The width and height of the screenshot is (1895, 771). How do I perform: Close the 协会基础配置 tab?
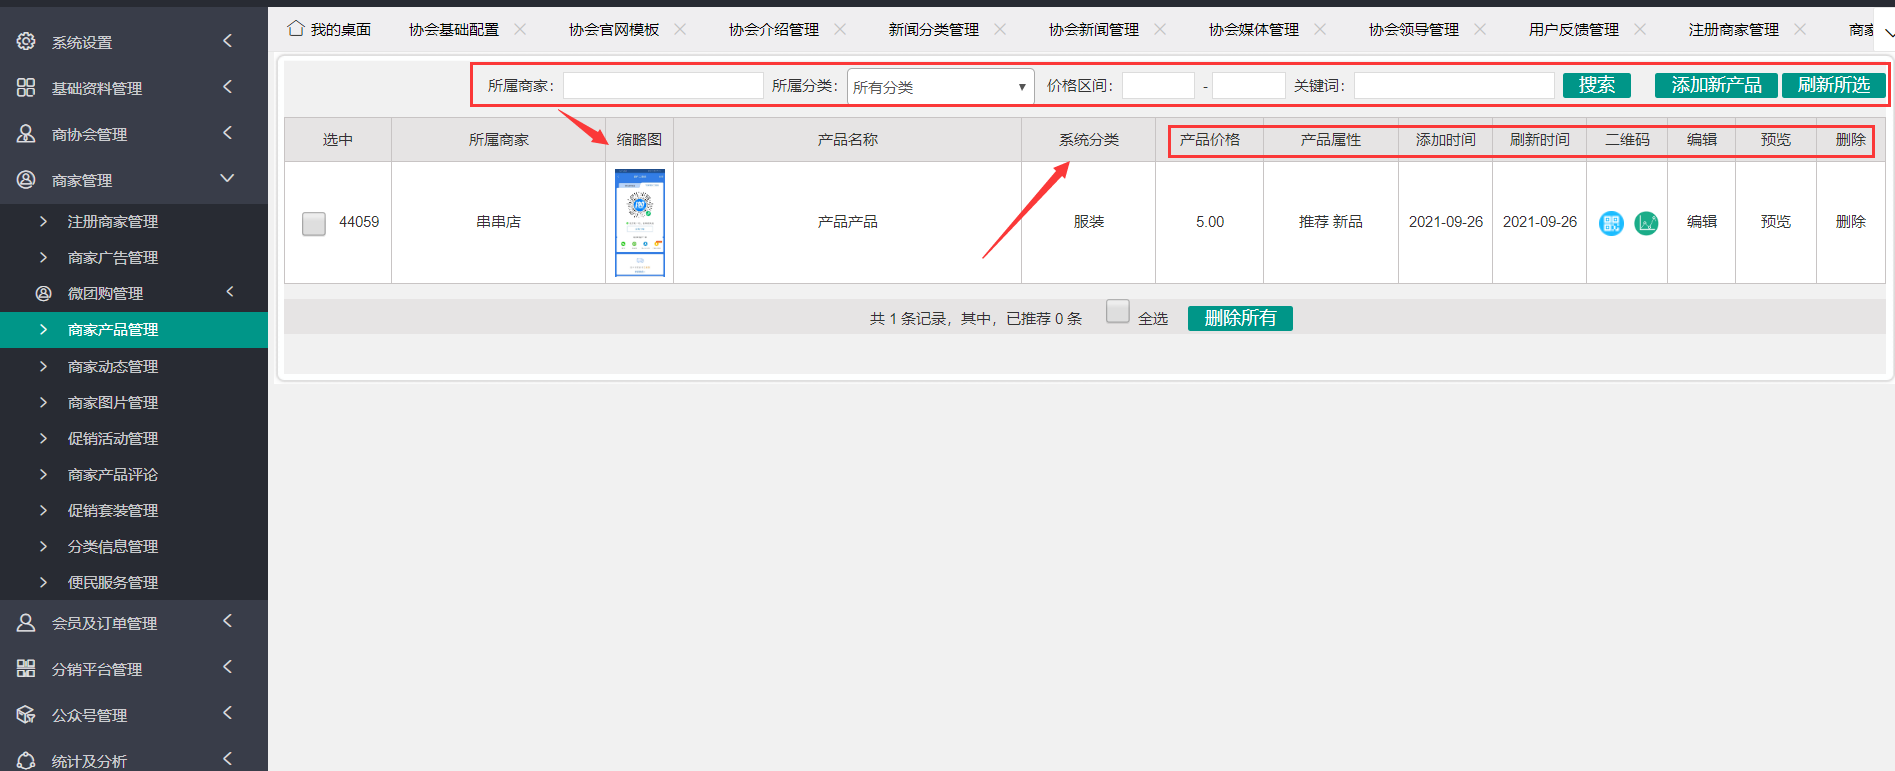coord(520,29)
